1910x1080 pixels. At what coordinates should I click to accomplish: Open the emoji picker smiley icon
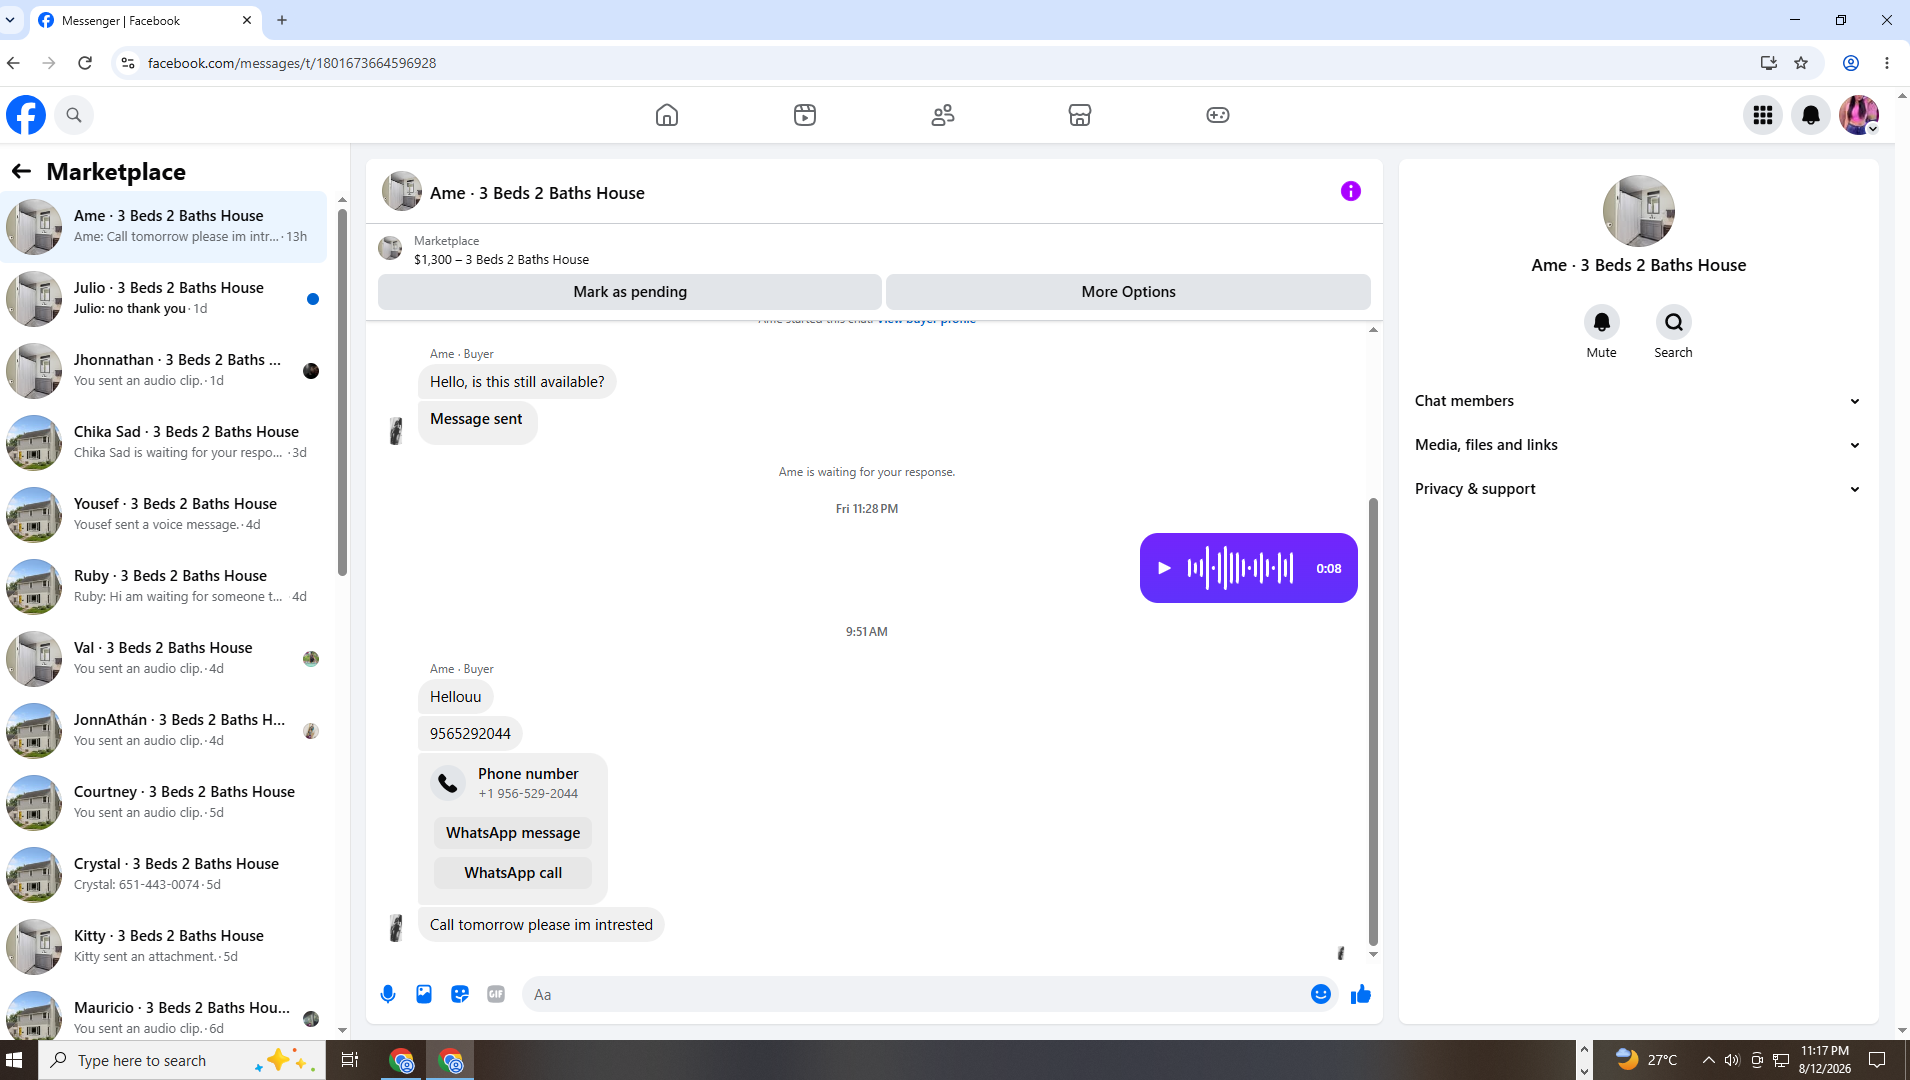(x=1321, y=994)
